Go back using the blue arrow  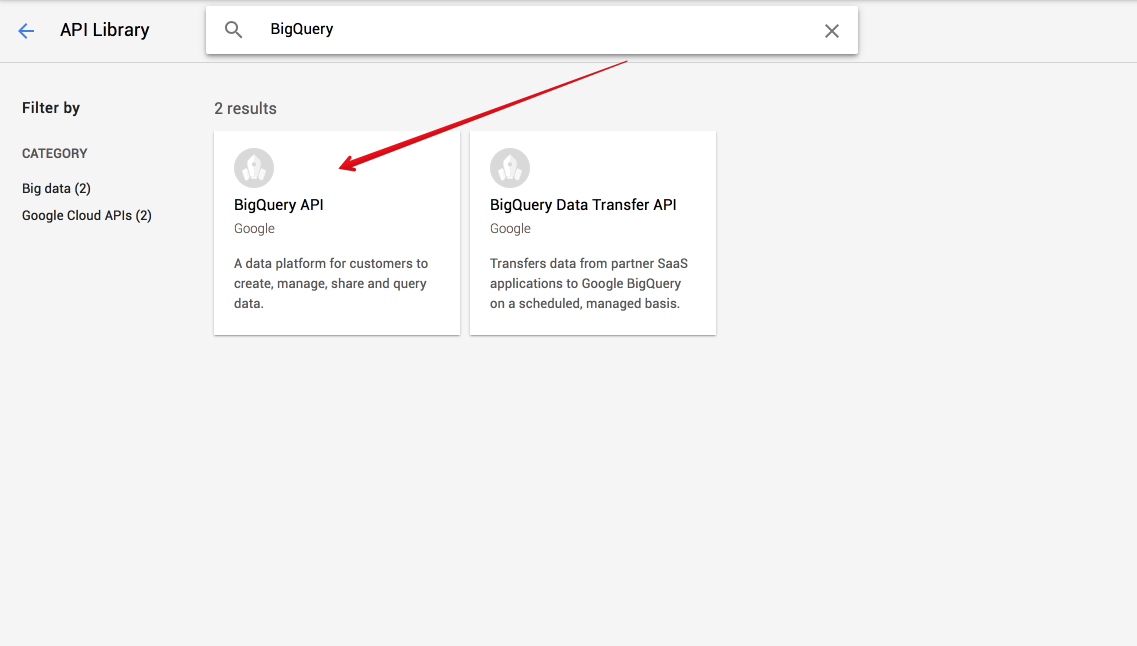(26, 30)
